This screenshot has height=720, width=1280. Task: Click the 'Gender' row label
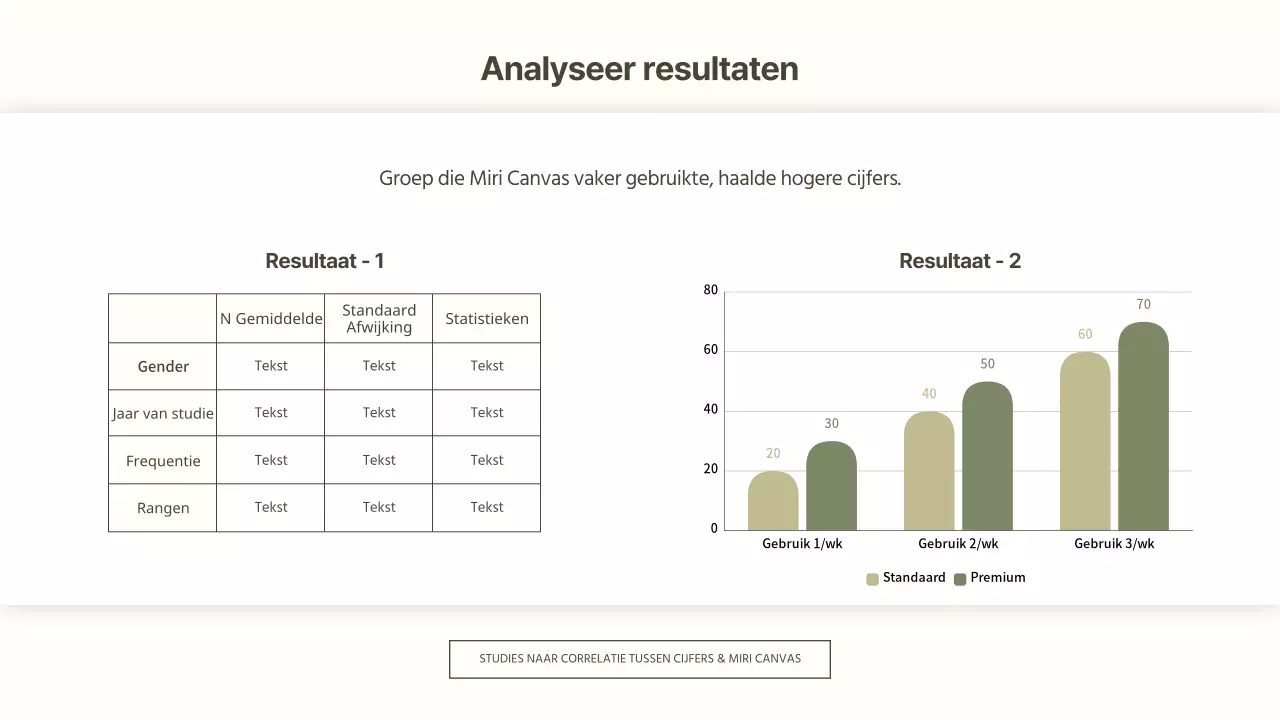click(163, 367)
